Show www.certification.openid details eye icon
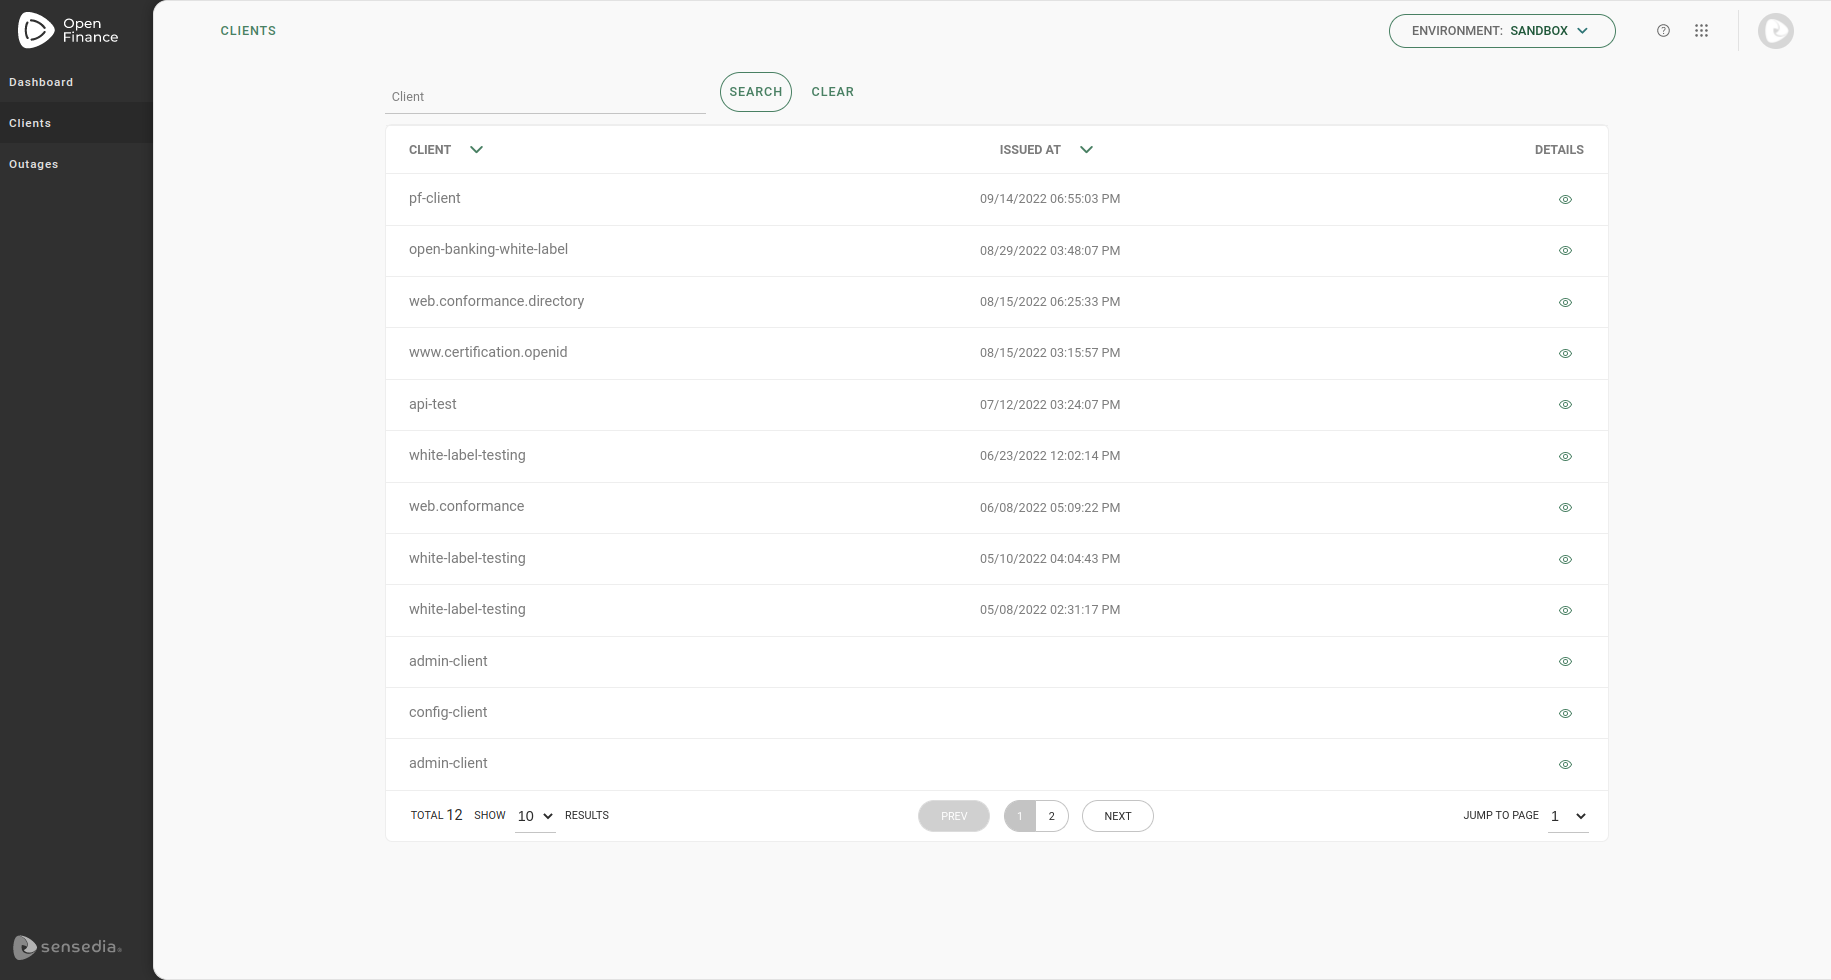 [1565, 354]
